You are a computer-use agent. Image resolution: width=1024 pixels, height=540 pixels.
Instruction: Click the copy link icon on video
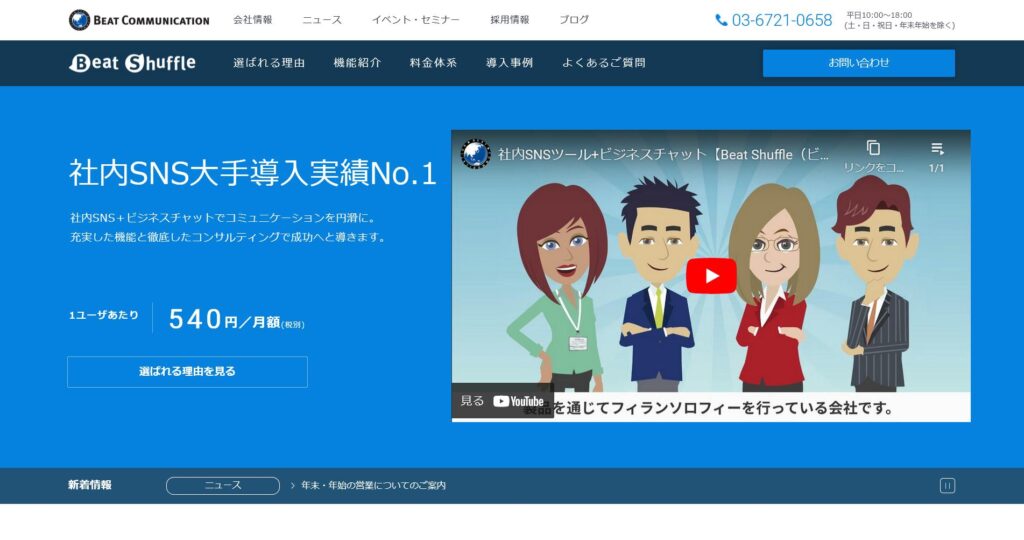(873, 149)
